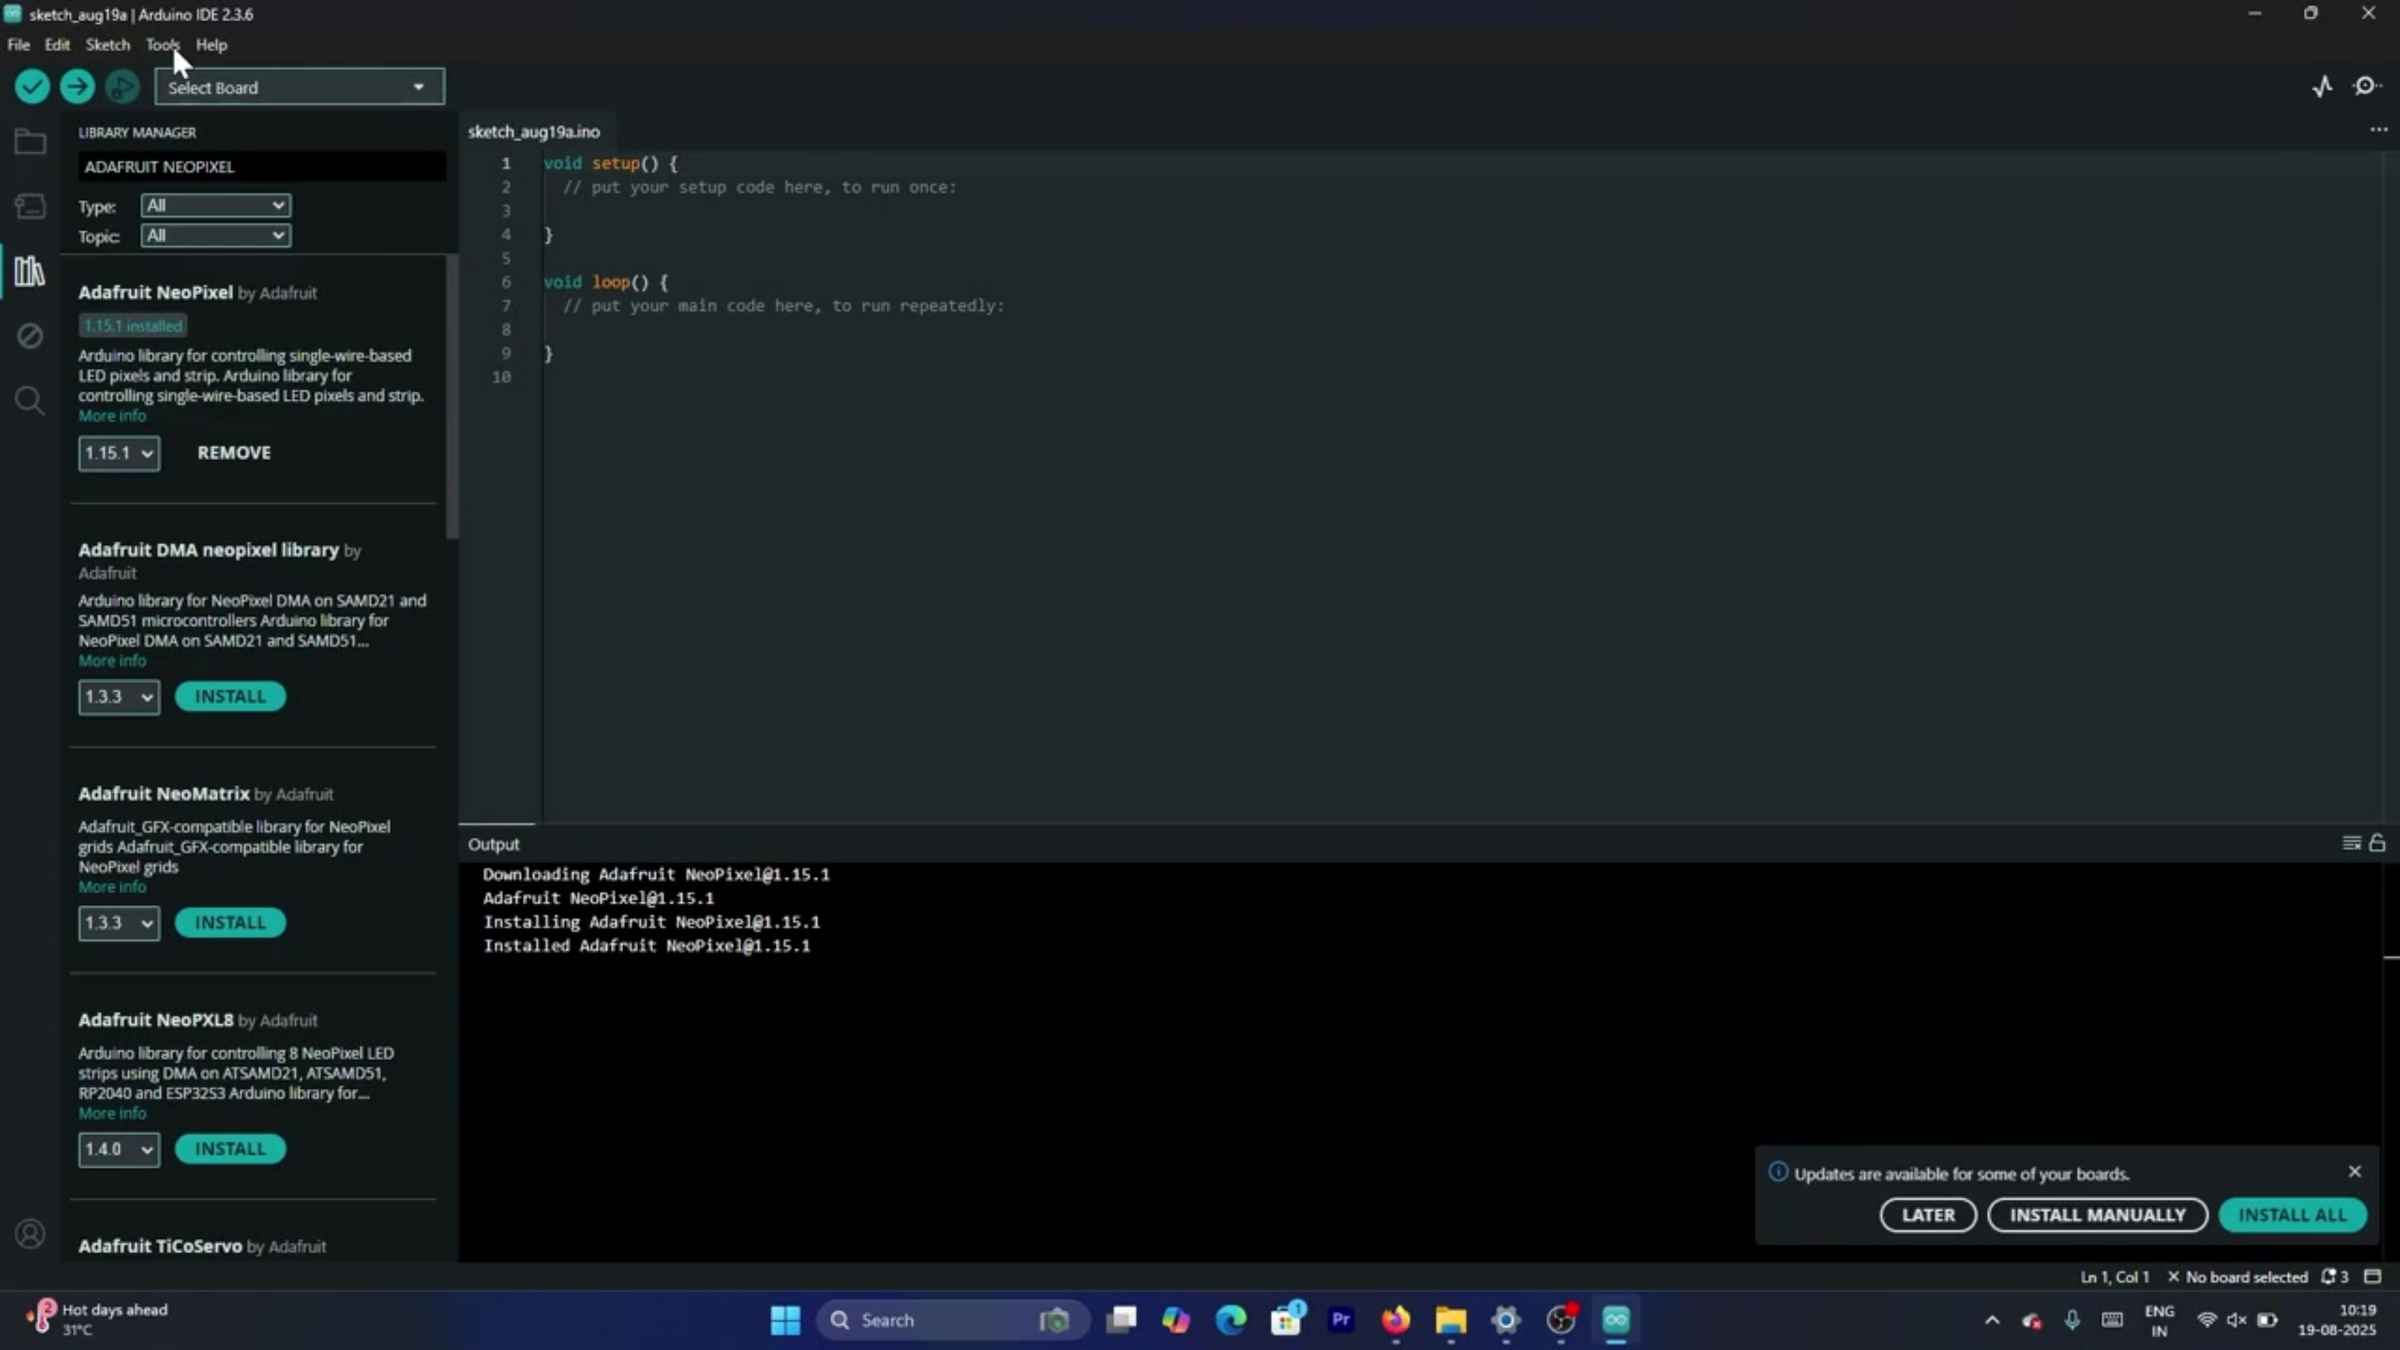Open the account profile icon
The image size is (2400, 1350).
coord(30,1234)
